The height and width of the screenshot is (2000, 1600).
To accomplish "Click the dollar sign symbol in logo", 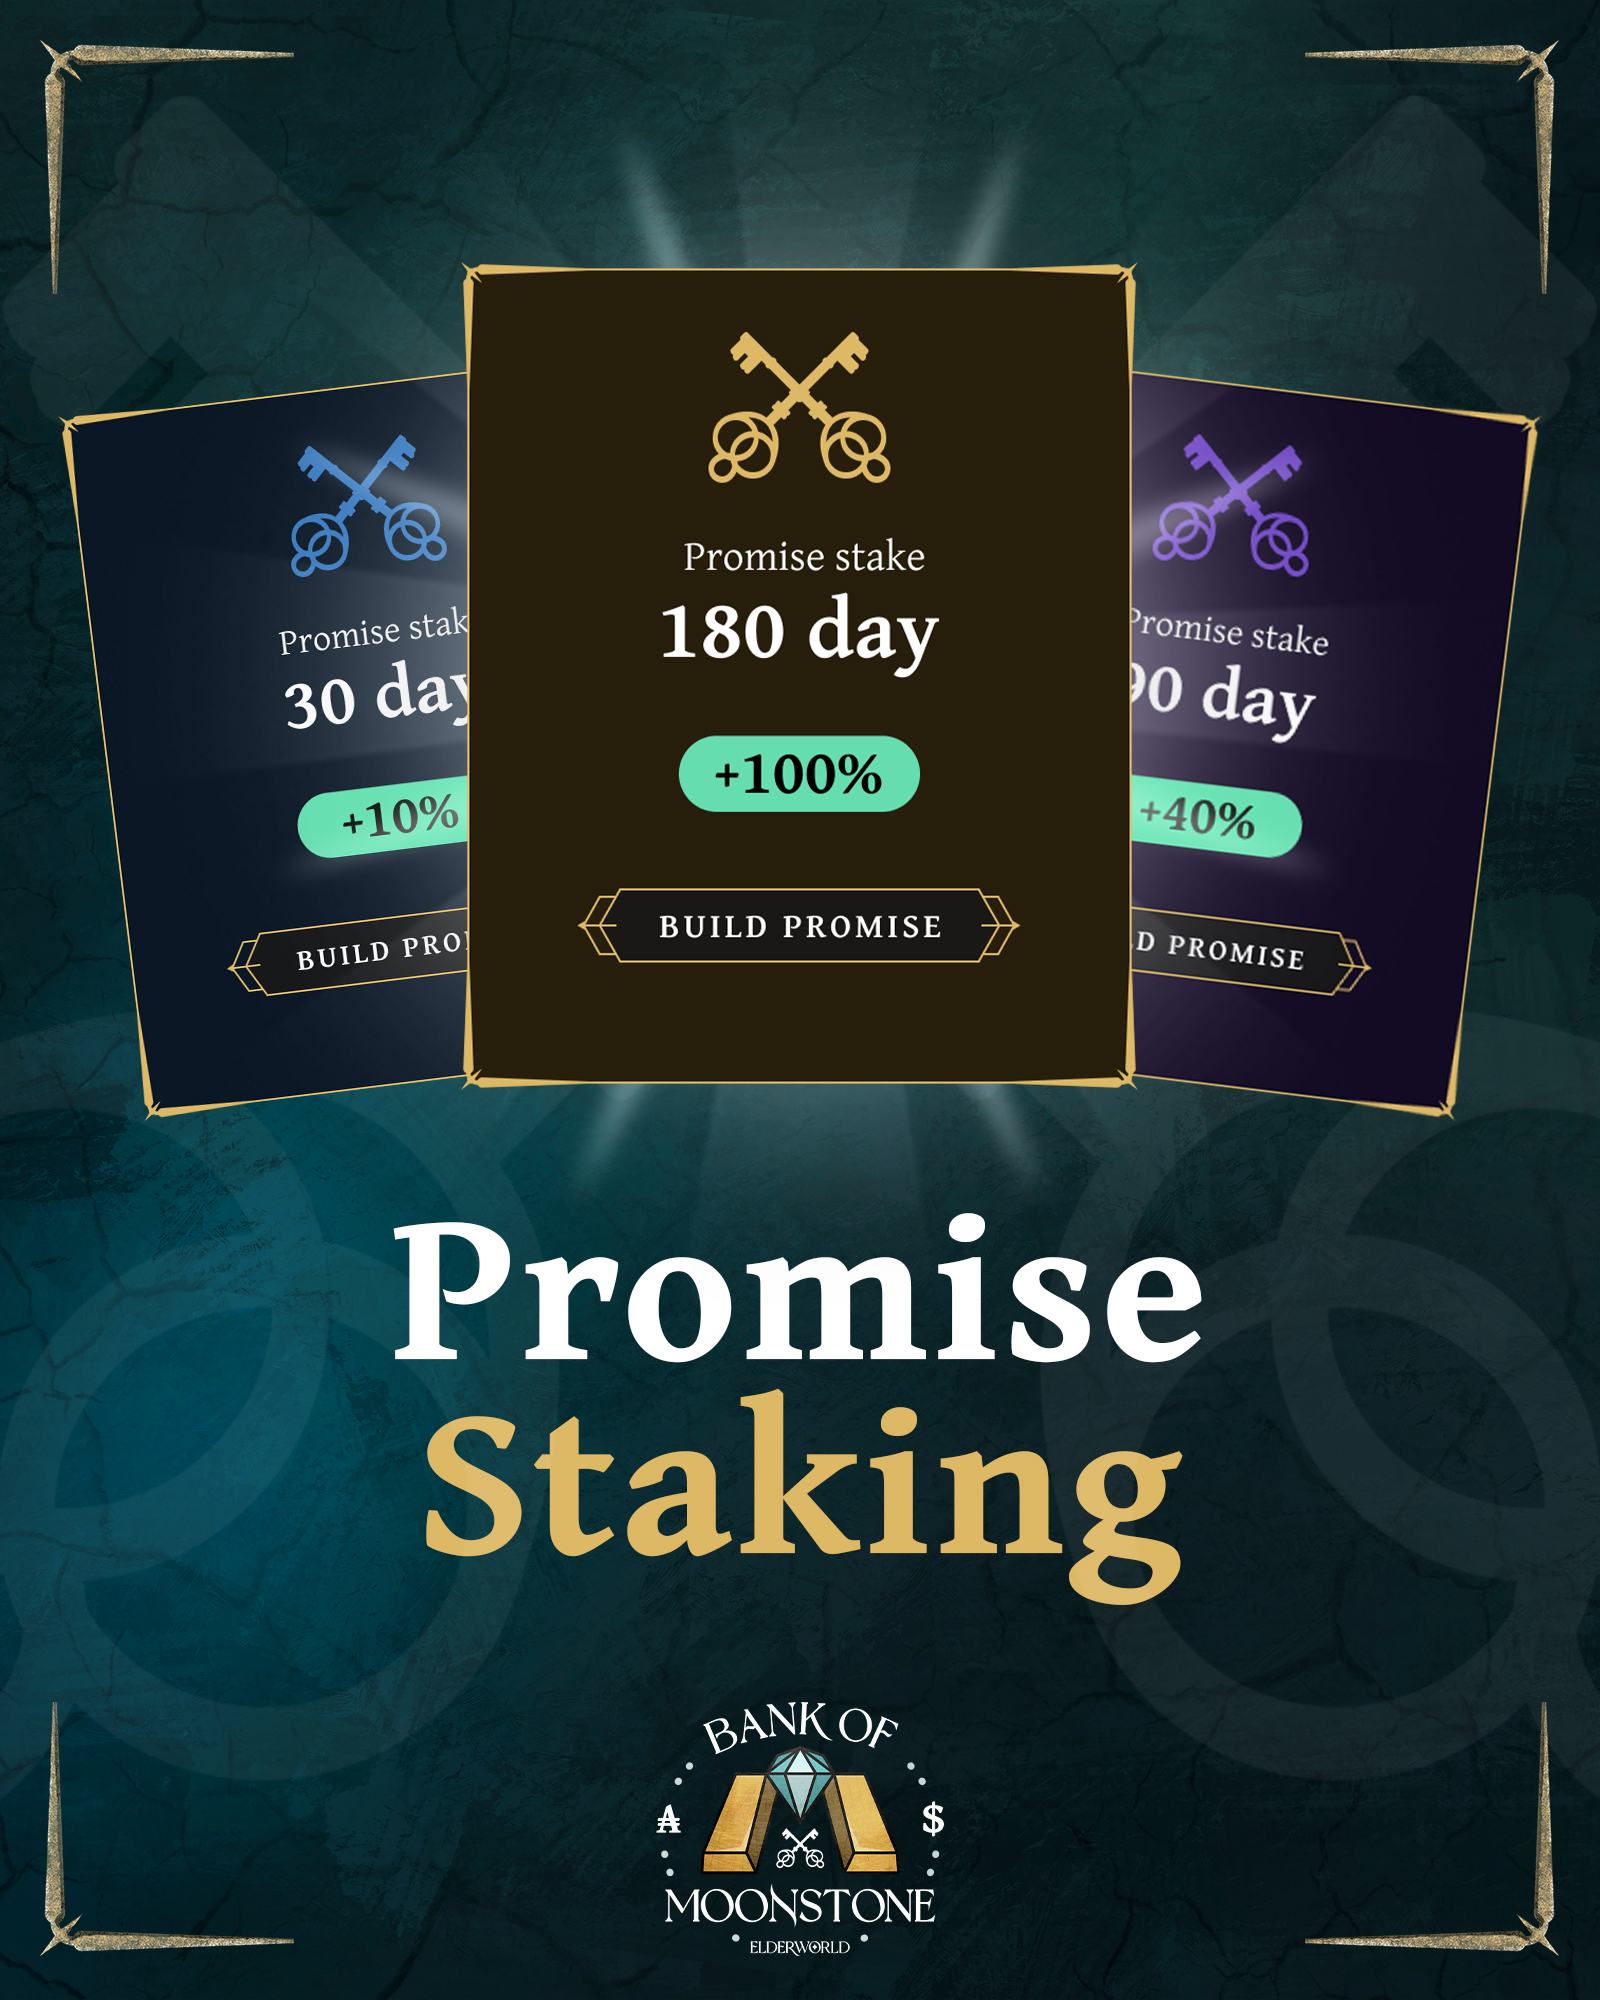I will coord(933,1818).
